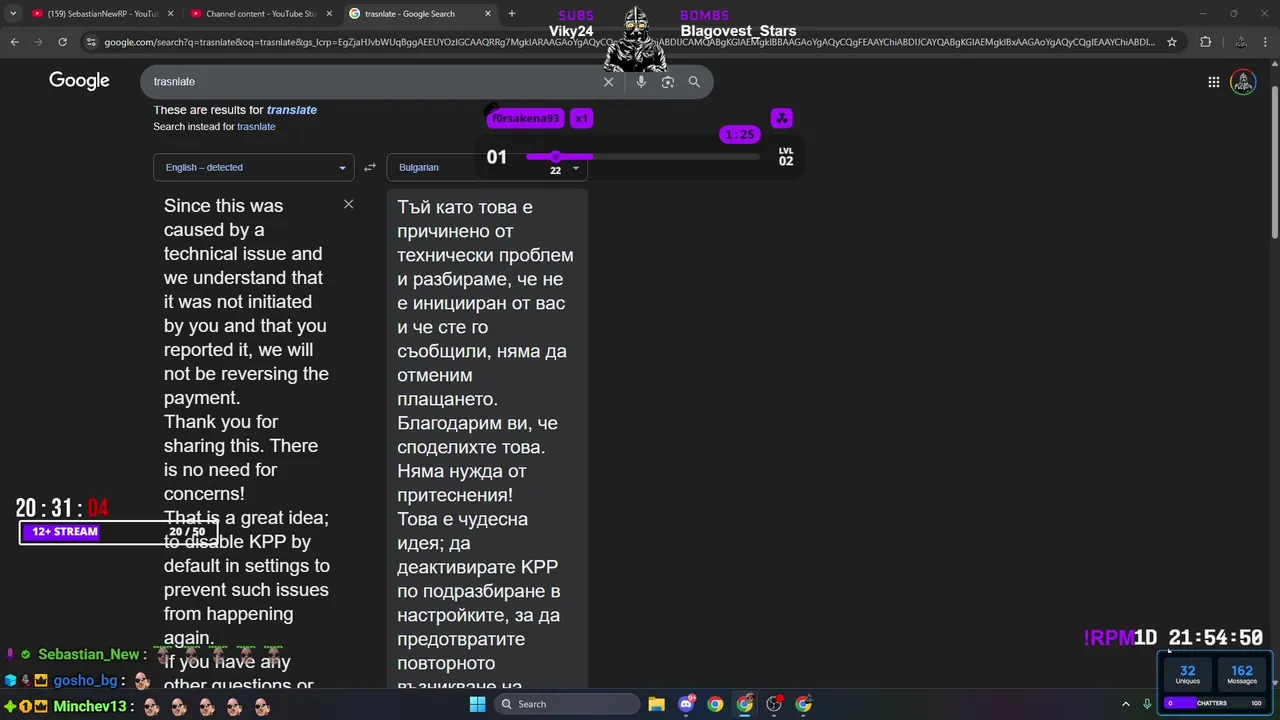The width and height of the screenshot is (1280, 720).
Task: Click the f0rsakena93 overlay badge
Action: tap(526, 118)
